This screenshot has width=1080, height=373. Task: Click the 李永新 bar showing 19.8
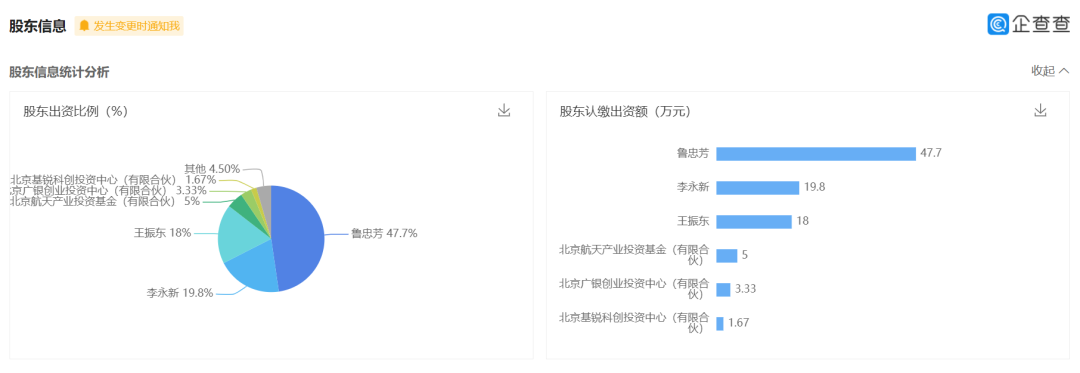758,187
